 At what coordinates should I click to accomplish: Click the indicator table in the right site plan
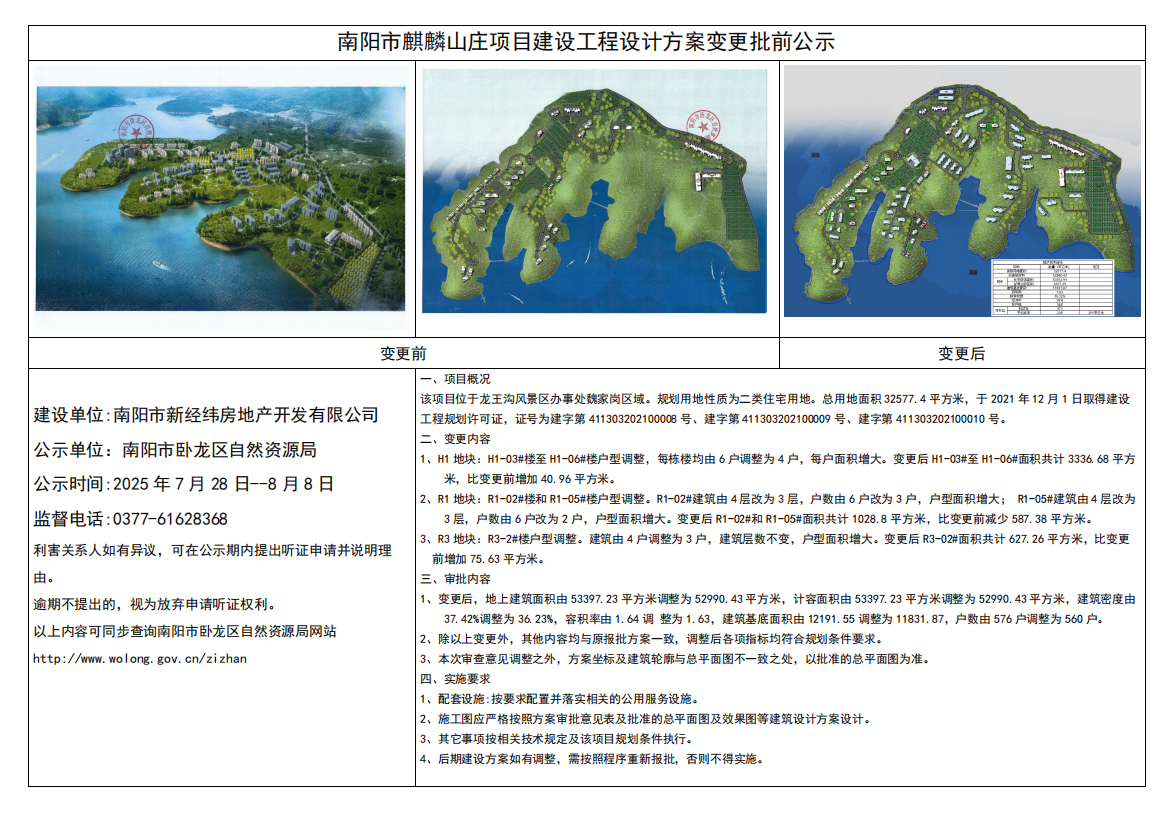[1053, 287]
